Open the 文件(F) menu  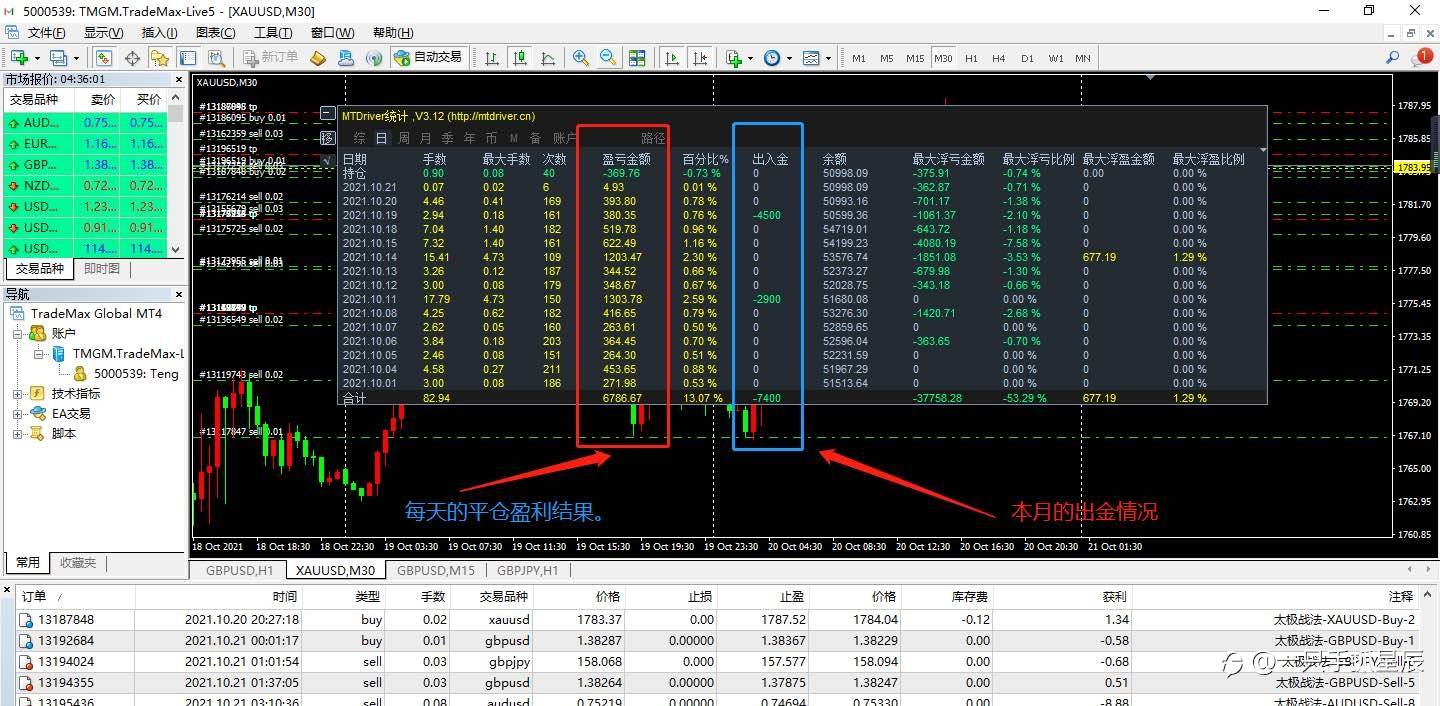(46, 33)
